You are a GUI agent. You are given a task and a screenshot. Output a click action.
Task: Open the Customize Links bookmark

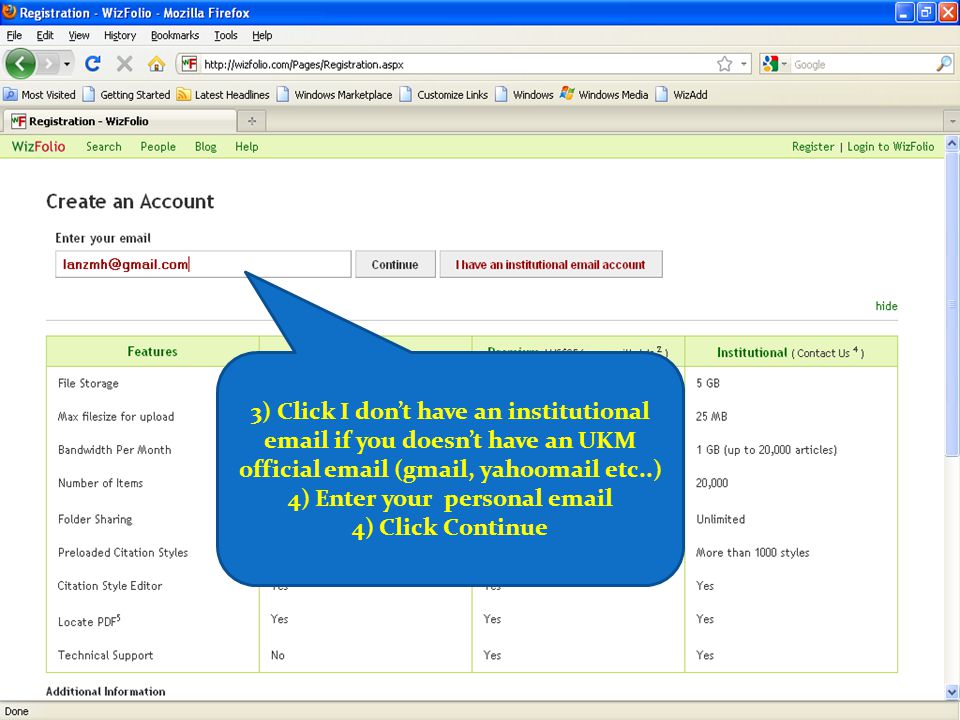point(444,94)
